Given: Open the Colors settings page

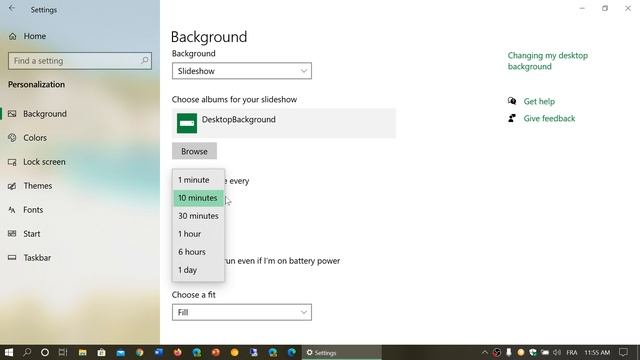Looking at the screenshot, I should pyautogui.click(x=35, y=138).
